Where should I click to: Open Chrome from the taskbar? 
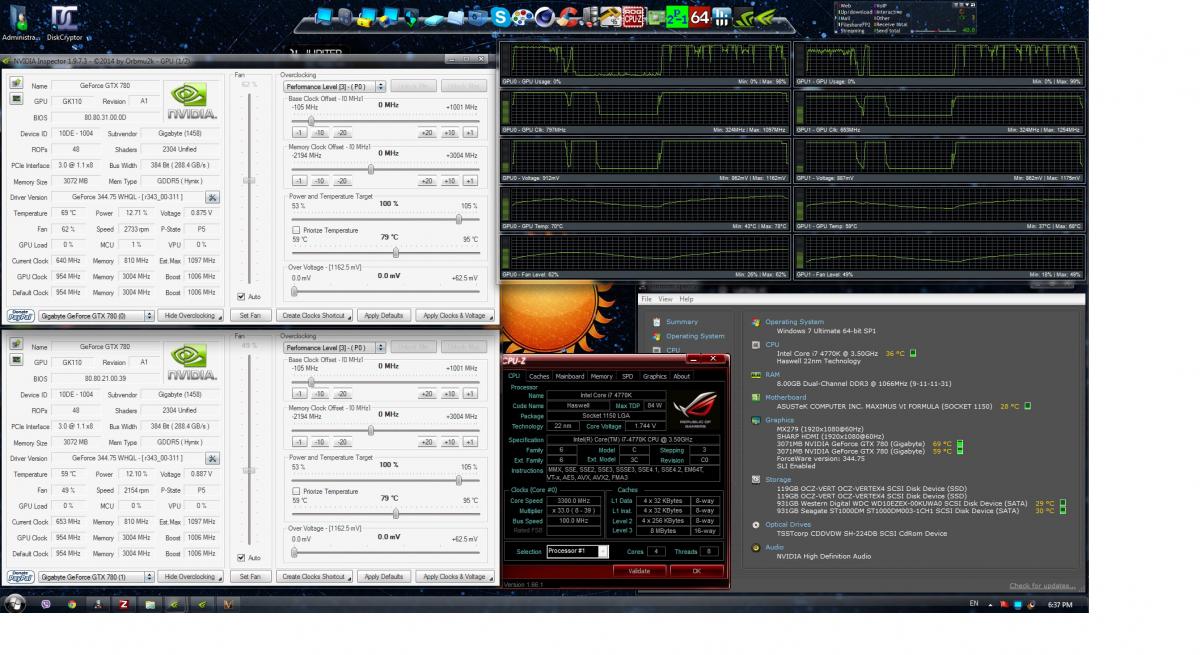coord(72,604)
